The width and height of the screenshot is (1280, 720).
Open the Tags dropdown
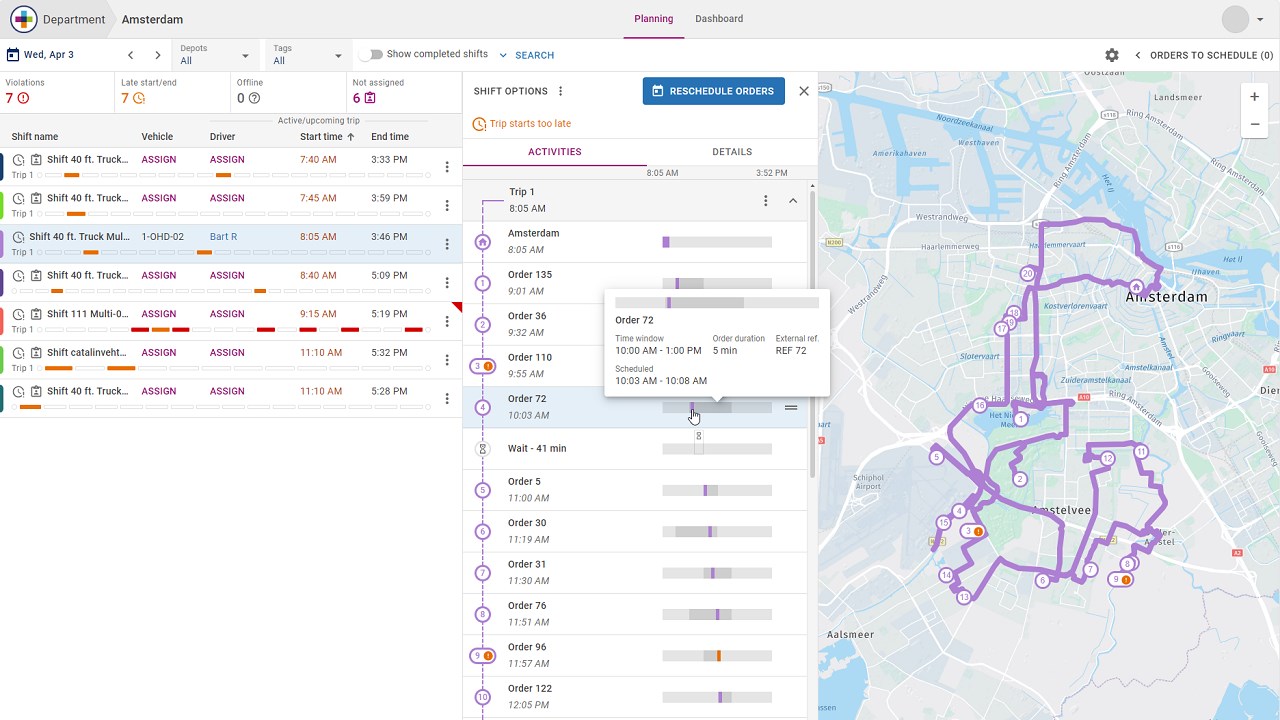(x=308, y=55)
